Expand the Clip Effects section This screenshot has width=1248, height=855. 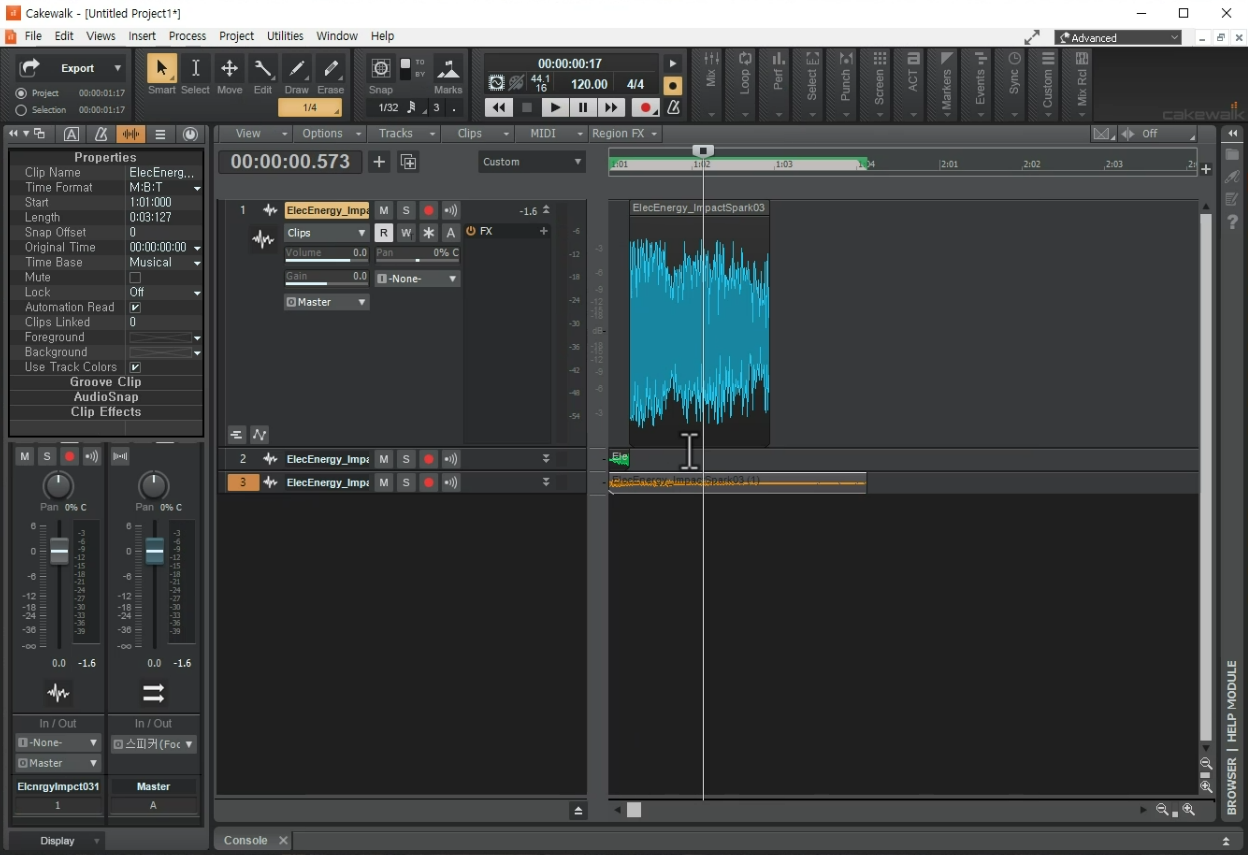coord(105,413)
